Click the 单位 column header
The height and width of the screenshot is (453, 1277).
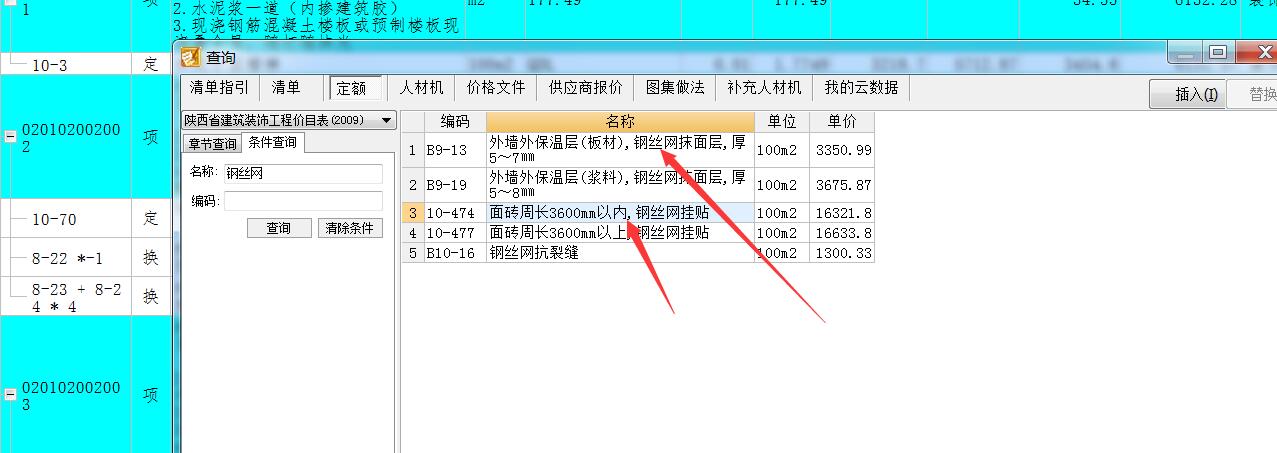(x=782, y=121)
